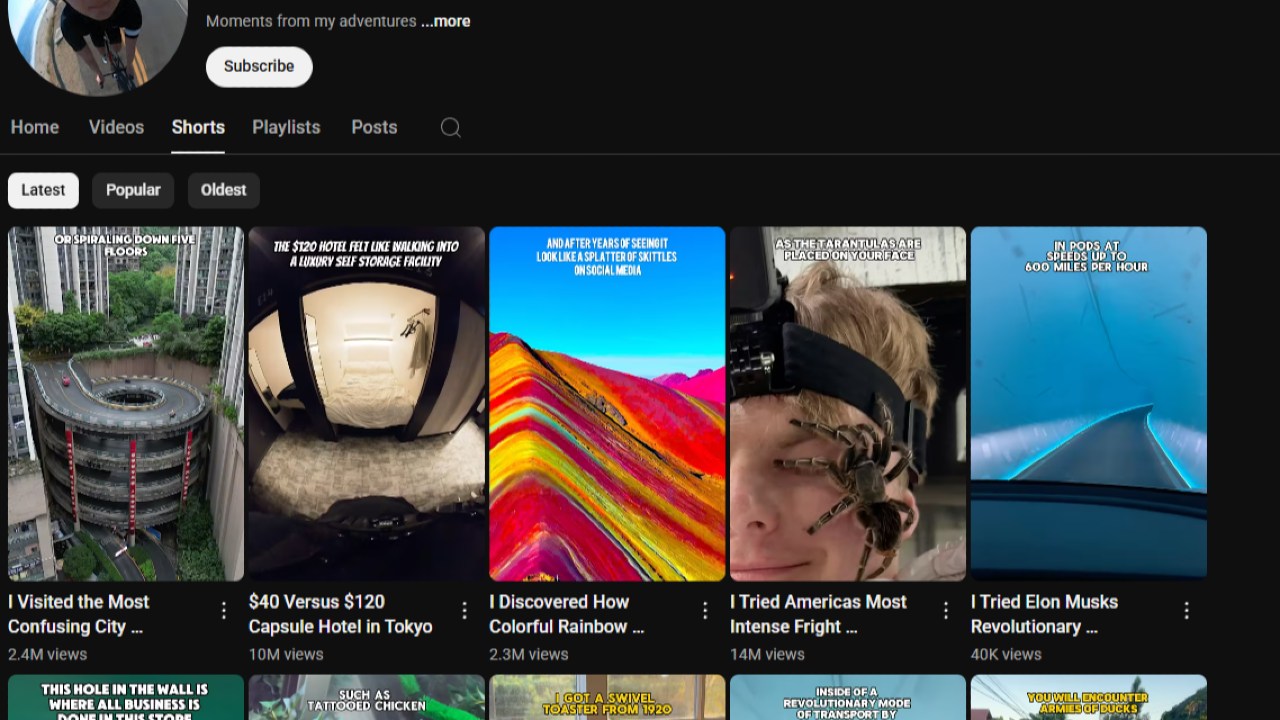Expand the channel description with more
The width and height of the screenshot is (1280, 720).
coord(445,21)
